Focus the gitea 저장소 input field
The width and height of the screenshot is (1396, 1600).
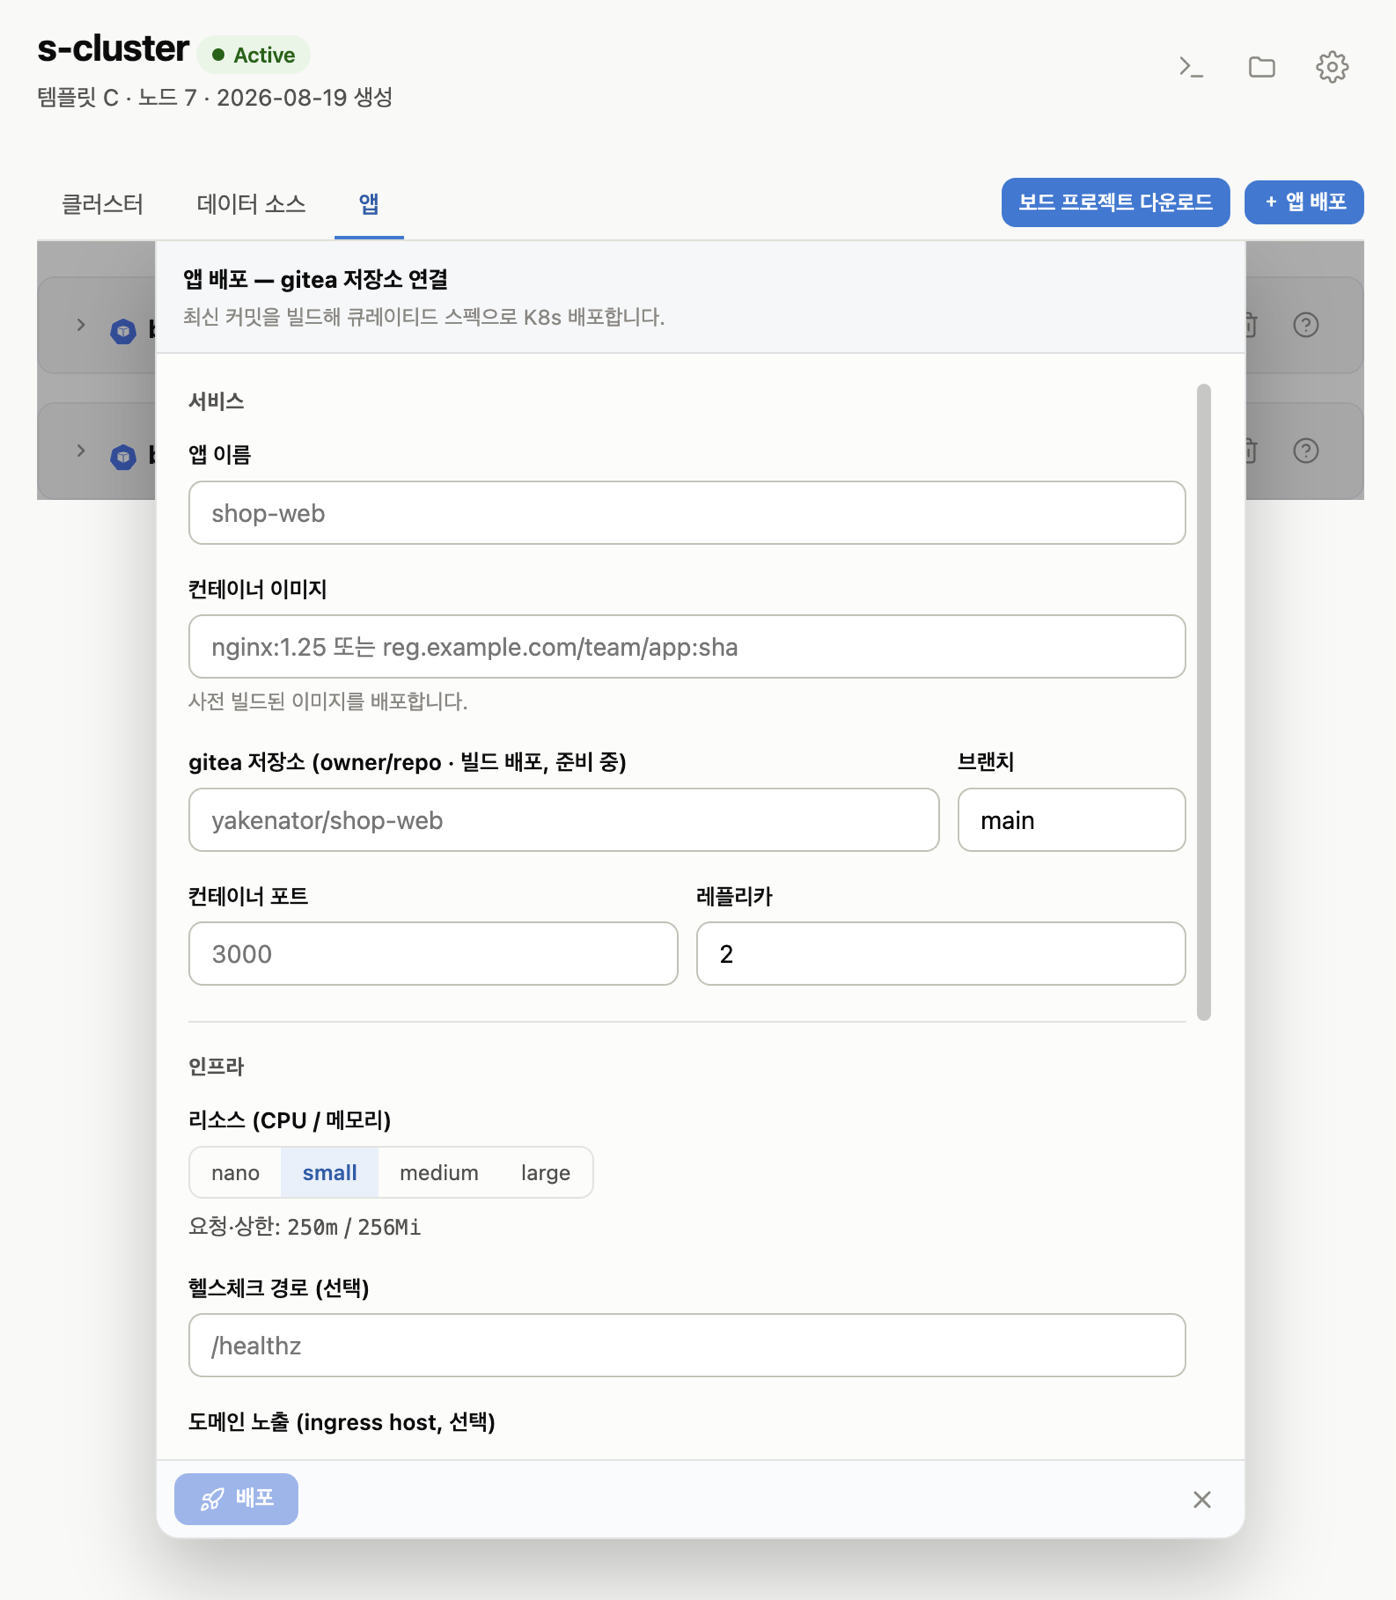coord(564,820)
